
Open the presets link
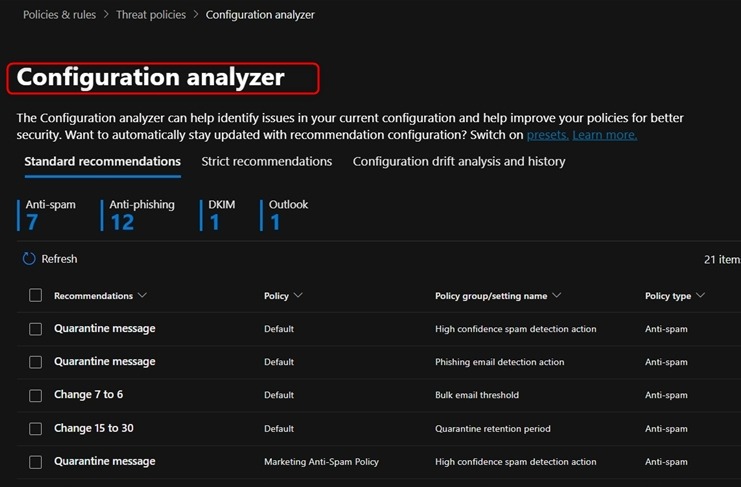tap(547, 135)
